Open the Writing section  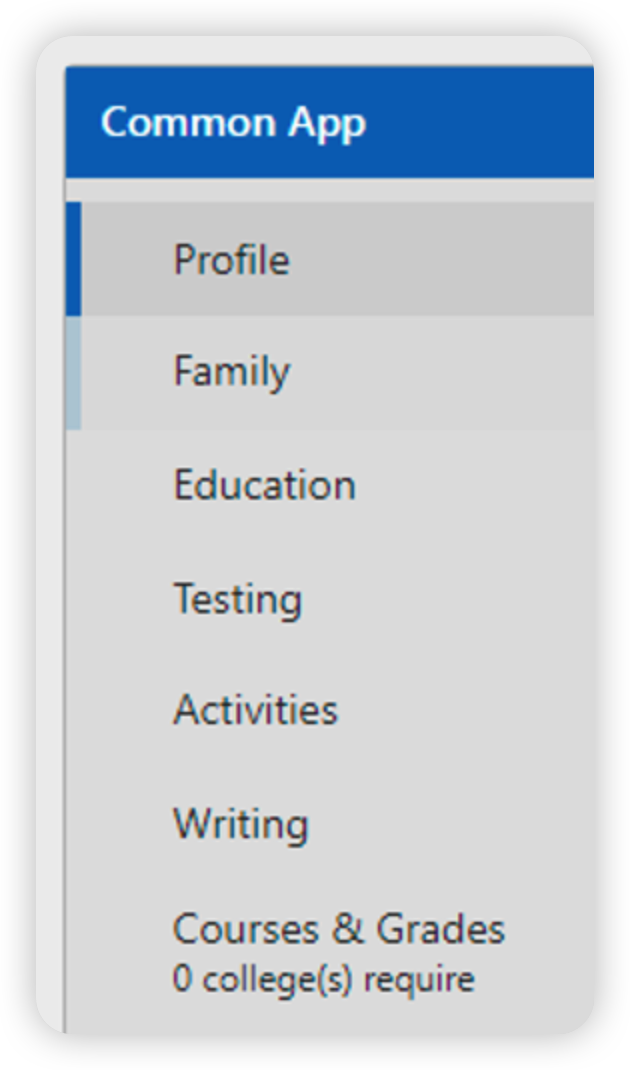(240, 824)
